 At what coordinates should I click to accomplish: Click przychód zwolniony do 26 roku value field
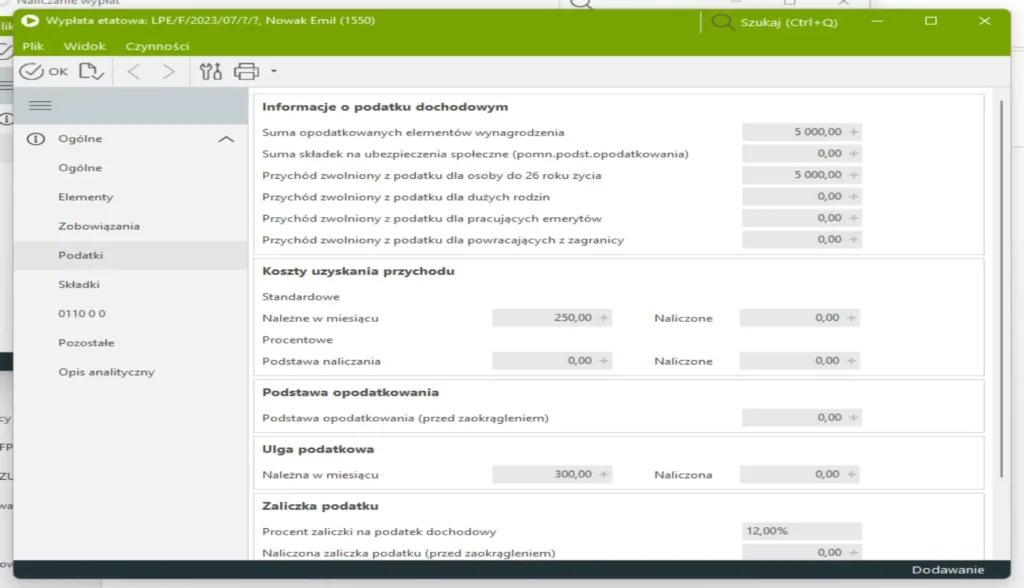click(801, 175)
